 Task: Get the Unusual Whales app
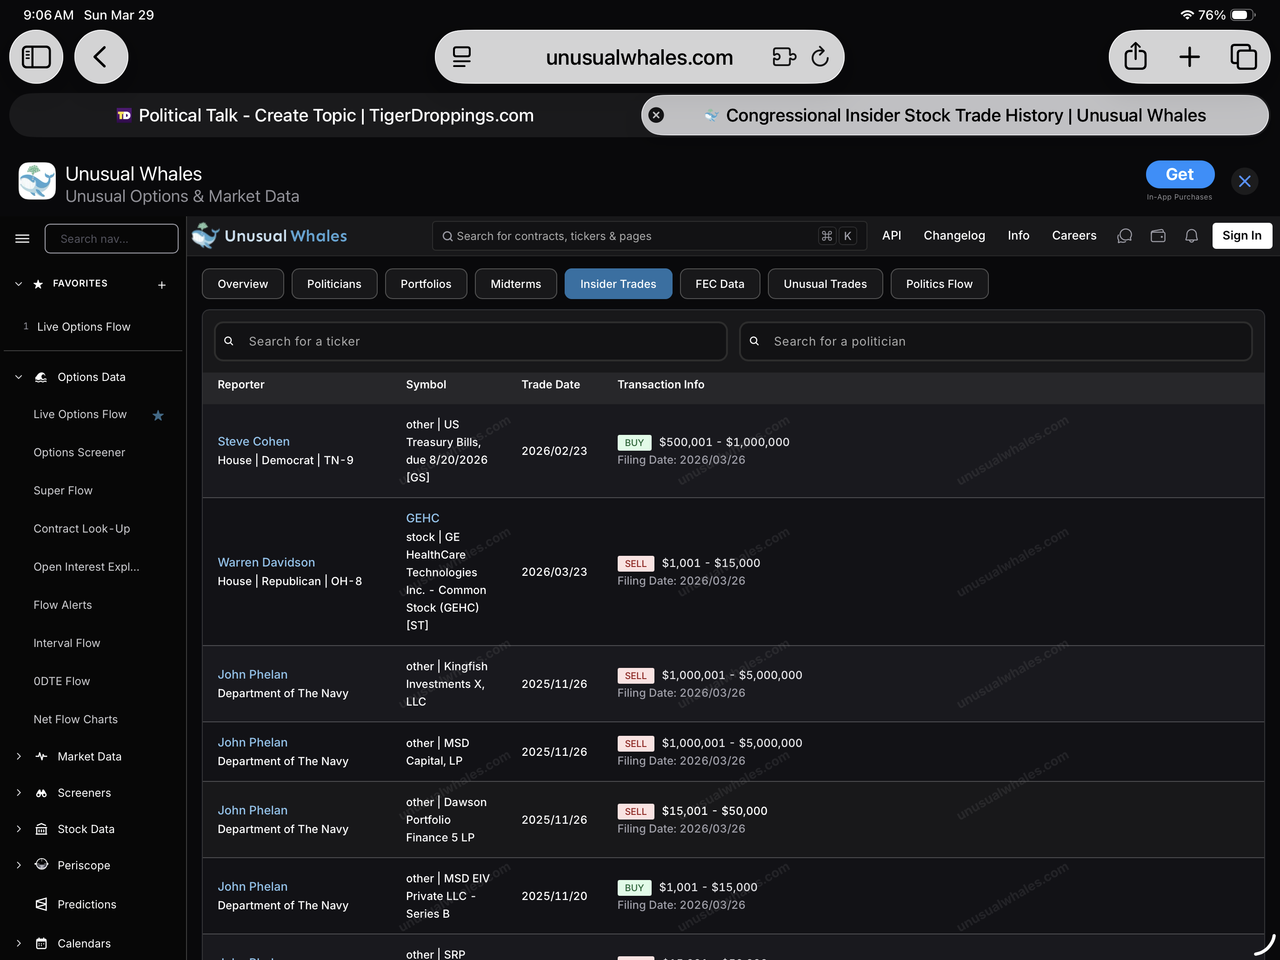click(x=1180, y=174)
